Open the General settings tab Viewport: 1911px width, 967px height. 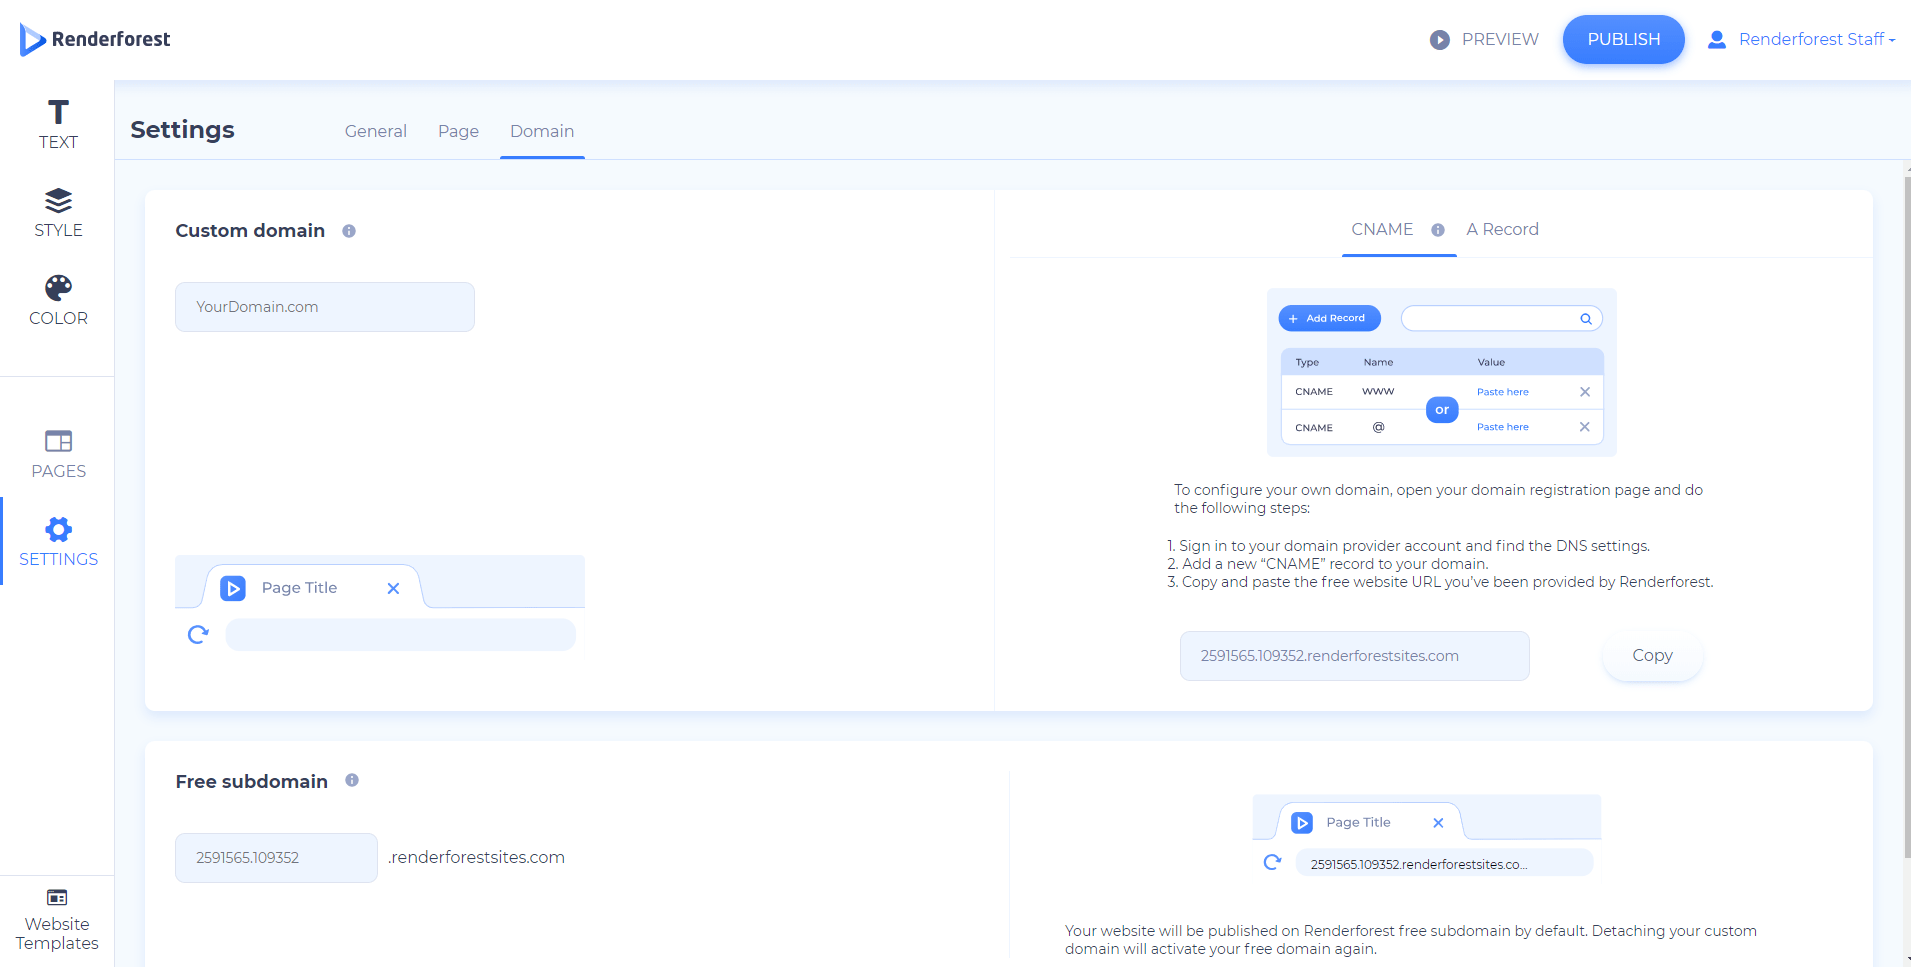[375, 131]
